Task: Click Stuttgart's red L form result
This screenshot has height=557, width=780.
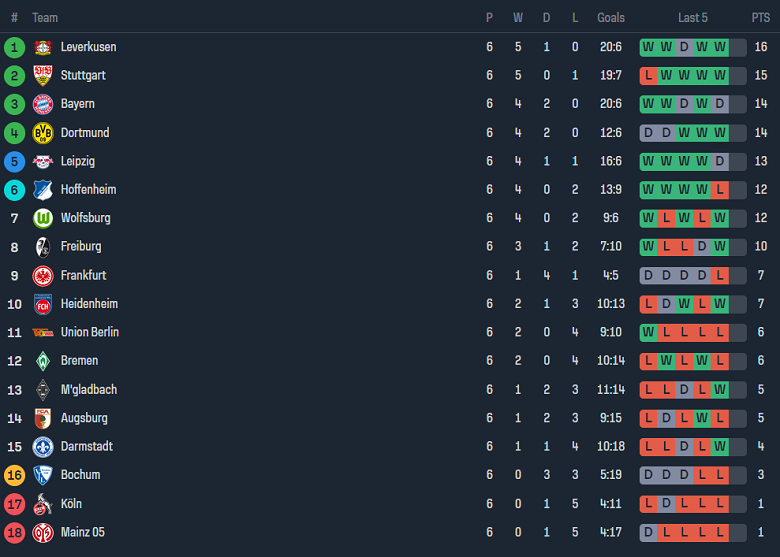Action: (648, 76)
